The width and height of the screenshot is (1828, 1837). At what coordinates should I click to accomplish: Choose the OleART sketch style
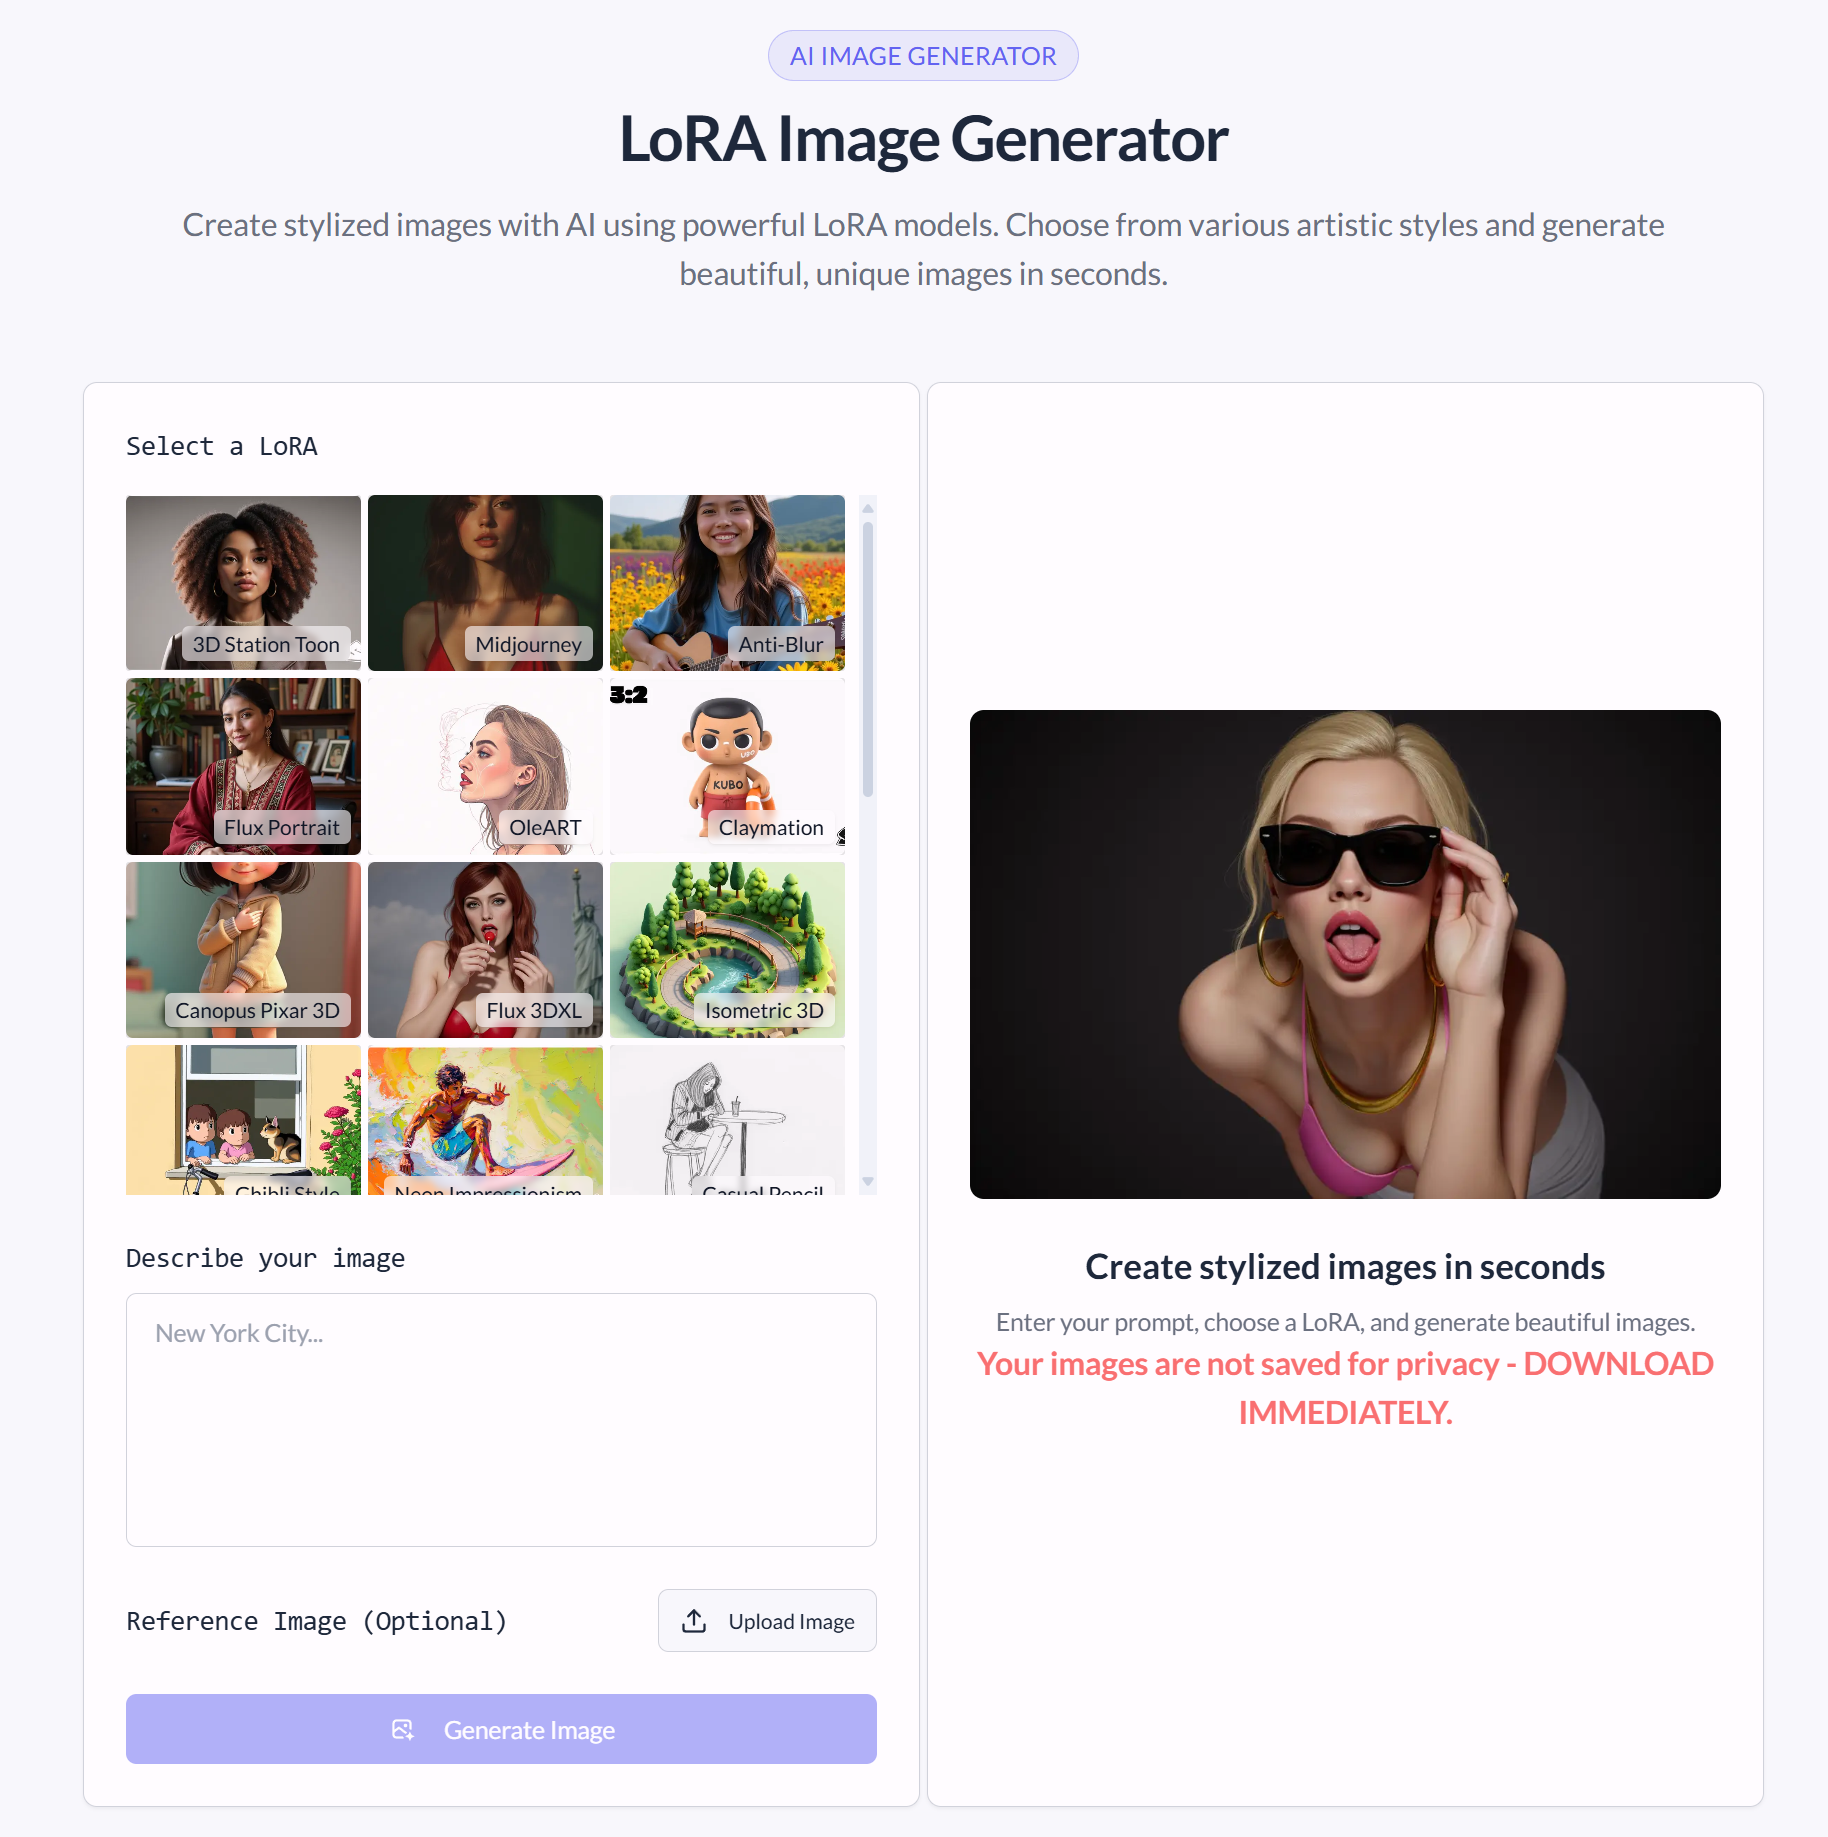click(485, 766)
